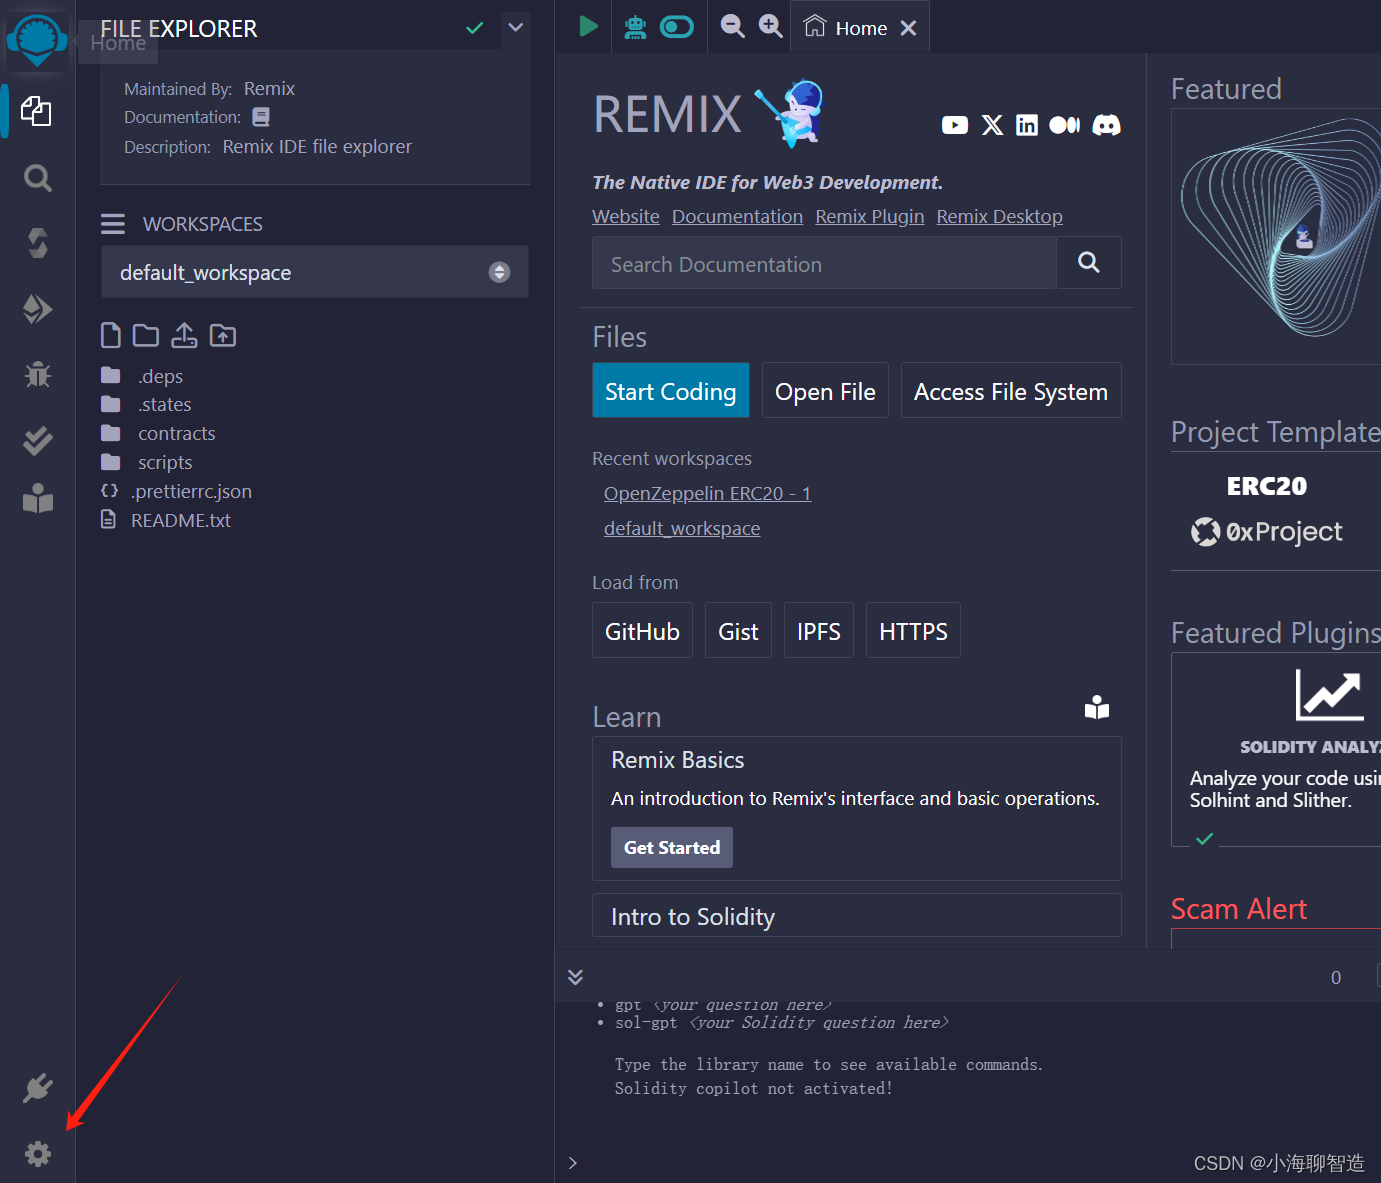This screenshot has width=1381, height=1183.
Task: Open the Documentation link
Action: pos(737,217)
